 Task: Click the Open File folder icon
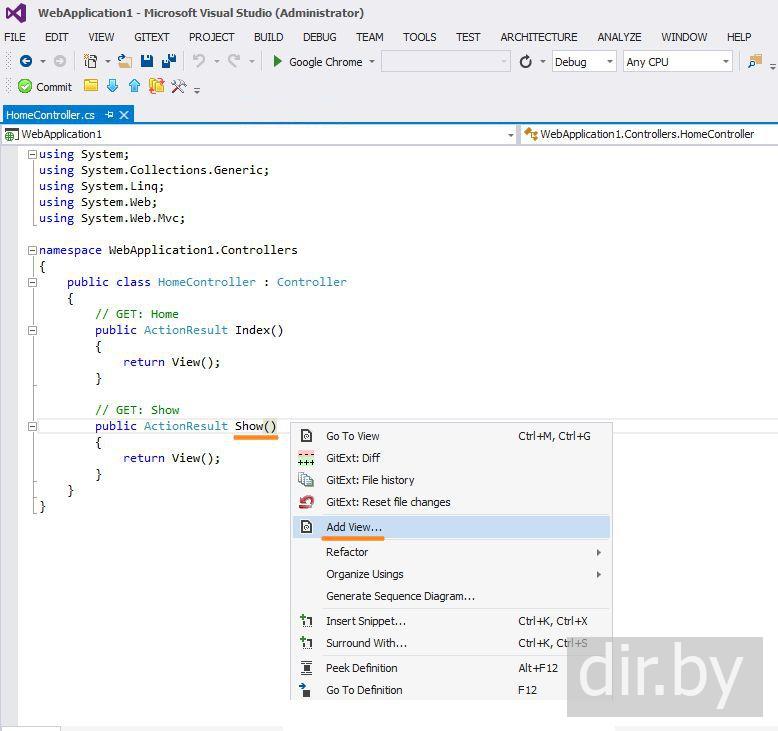coord(125,61)
